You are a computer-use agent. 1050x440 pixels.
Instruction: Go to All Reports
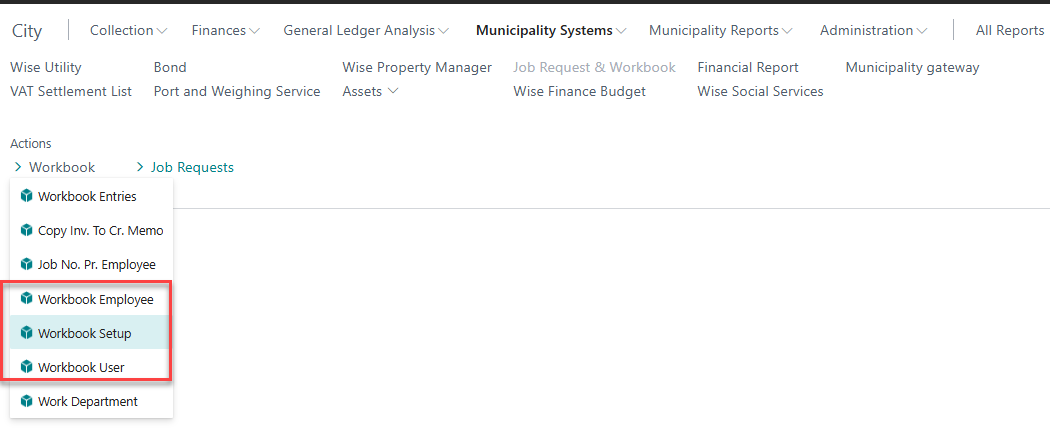pyautogui.click(x=1010, y=30)
